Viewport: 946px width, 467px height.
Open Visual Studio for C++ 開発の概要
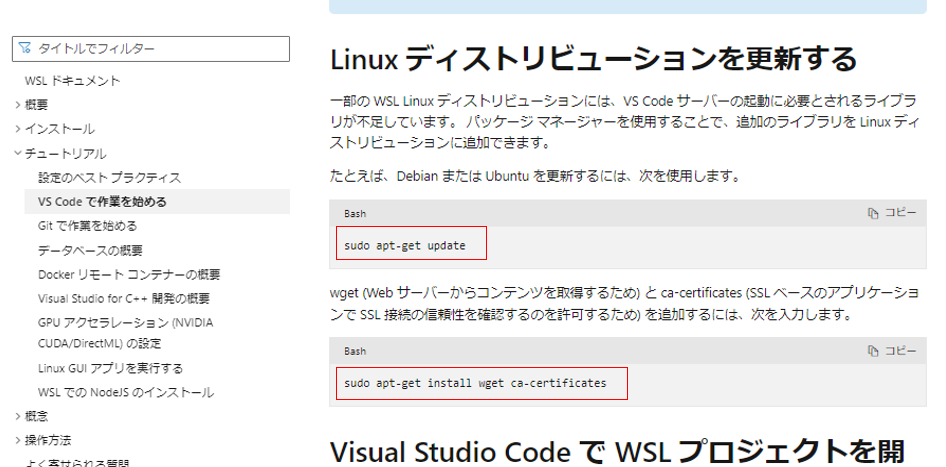coord(124,299)
